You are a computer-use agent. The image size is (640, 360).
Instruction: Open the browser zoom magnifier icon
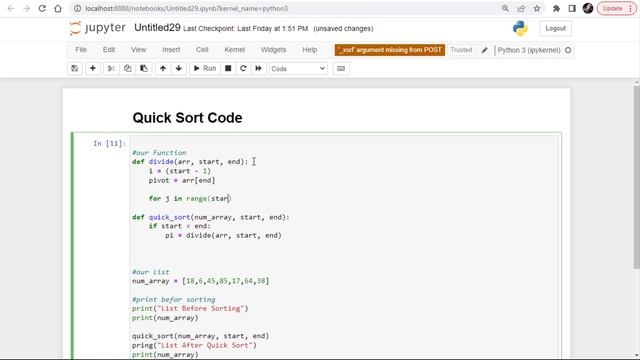[x=505, y=9]
